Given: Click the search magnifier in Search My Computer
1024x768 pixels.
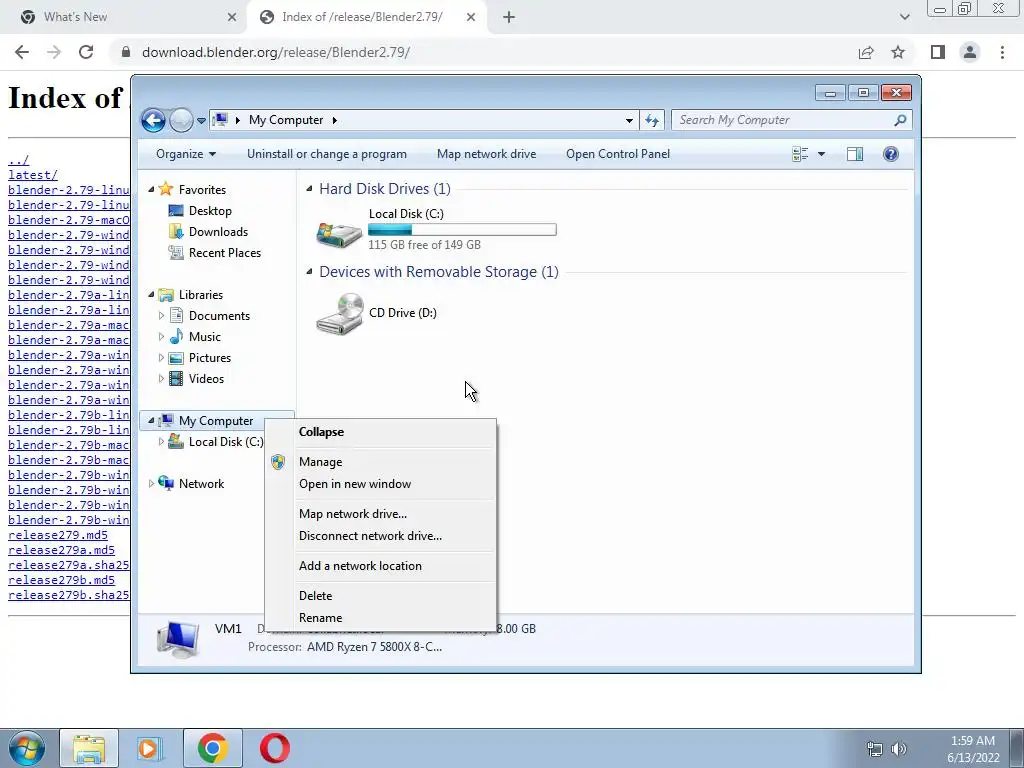Looking at the screenshot, I should click(900, 120).
